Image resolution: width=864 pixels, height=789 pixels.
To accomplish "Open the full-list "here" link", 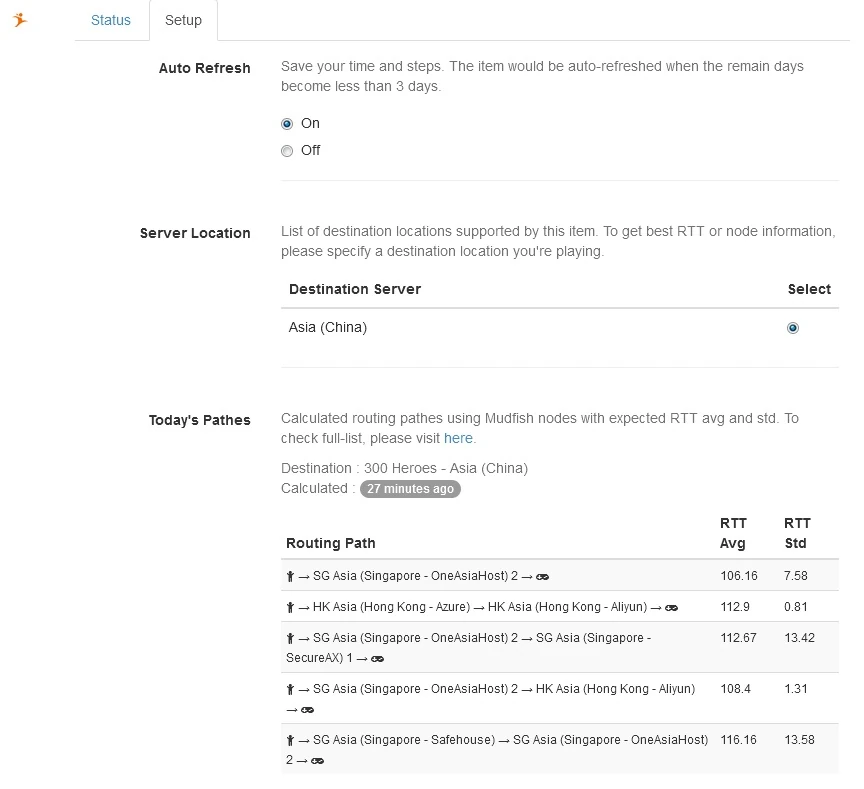I will point(458,438).
